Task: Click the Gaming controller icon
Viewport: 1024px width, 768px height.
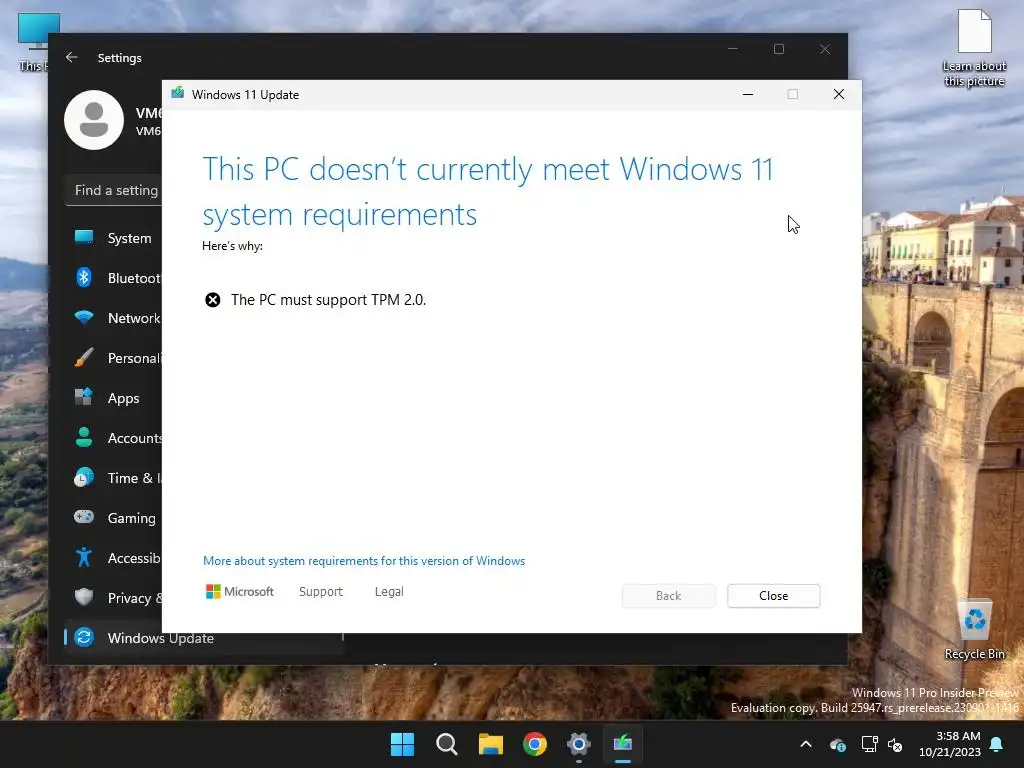Action: 84,517
